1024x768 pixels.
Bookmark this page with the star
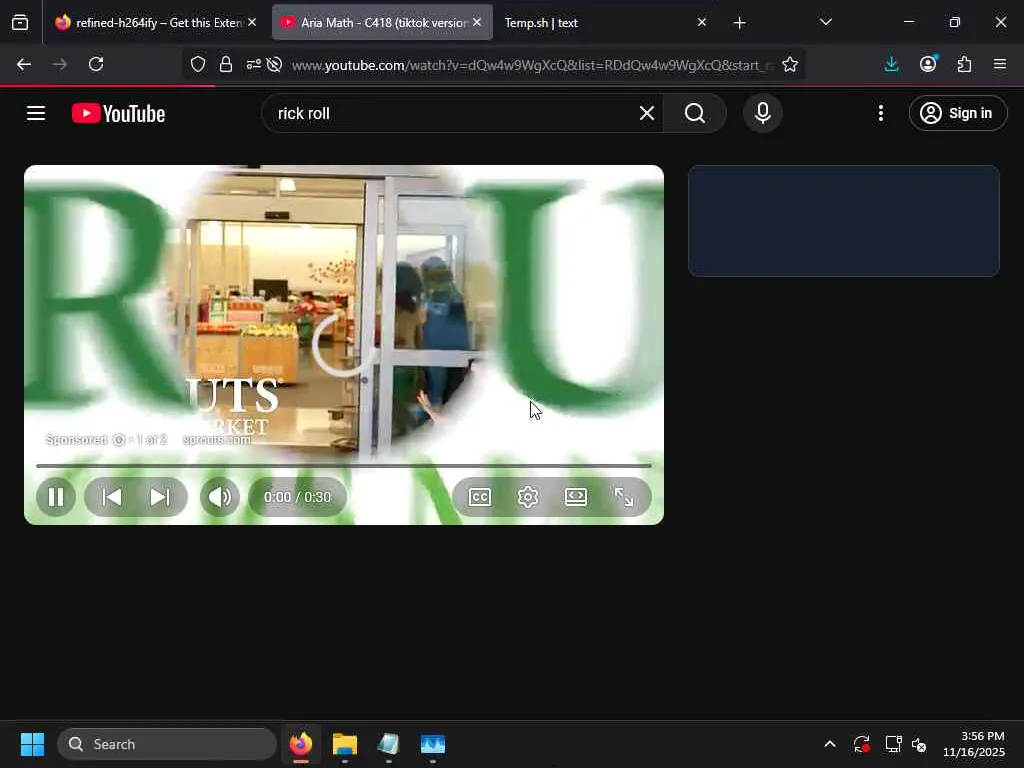pyautogui.click(x=790, y=64)
